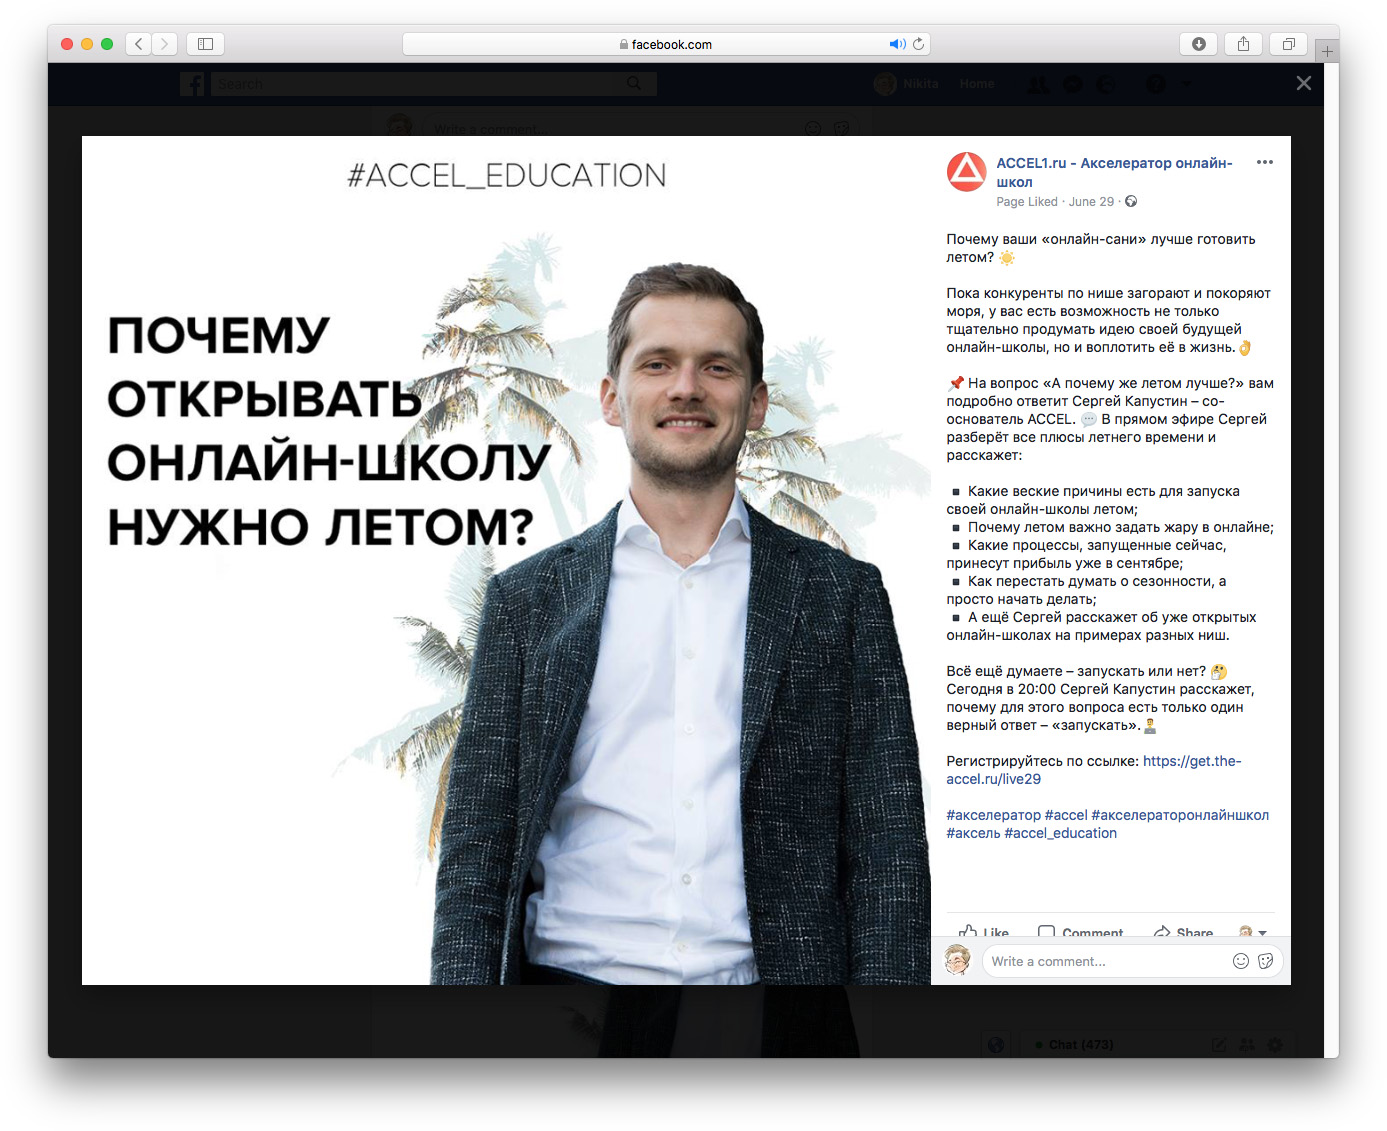Viewport: 1387px width, 1131px height.
Task: Mute the tab audio speaker icon
Action: pyautogui.click(x=897, y=44)
